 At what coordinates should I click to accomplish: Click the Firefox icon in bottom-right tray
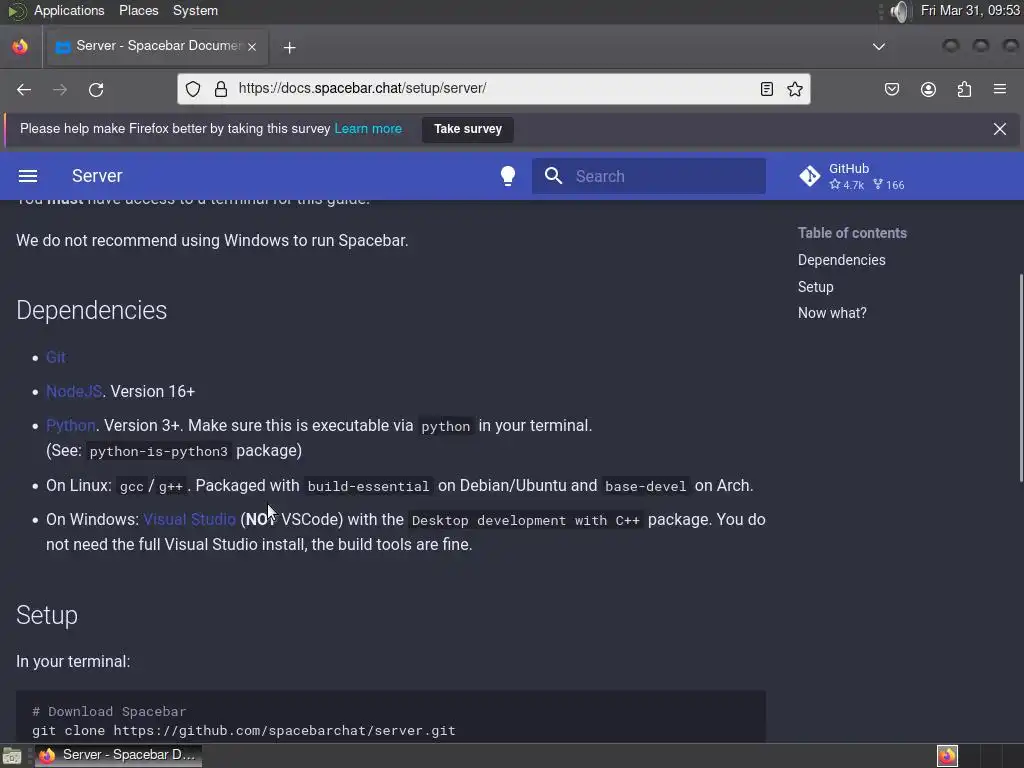click(x=947, y=756)
